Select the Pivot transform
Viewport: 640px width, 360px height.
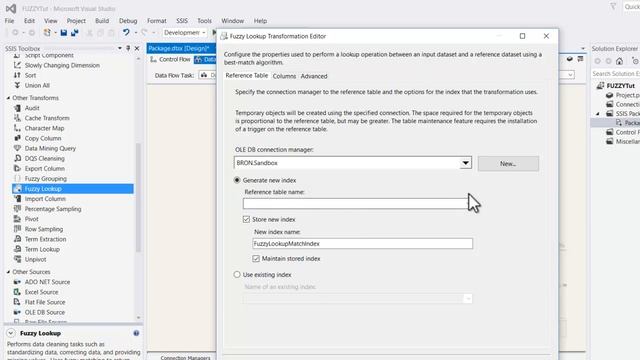(x=31, y=219)
